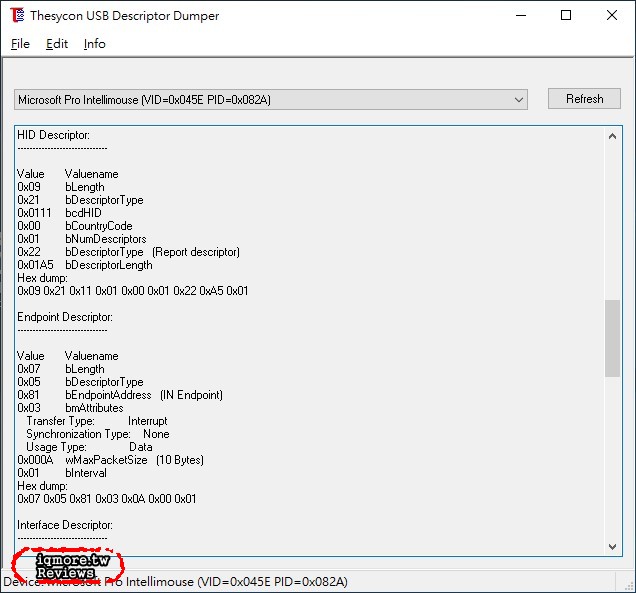Click '(Report descriptor)' text
The image size is (636, 593).
[196, 252]
